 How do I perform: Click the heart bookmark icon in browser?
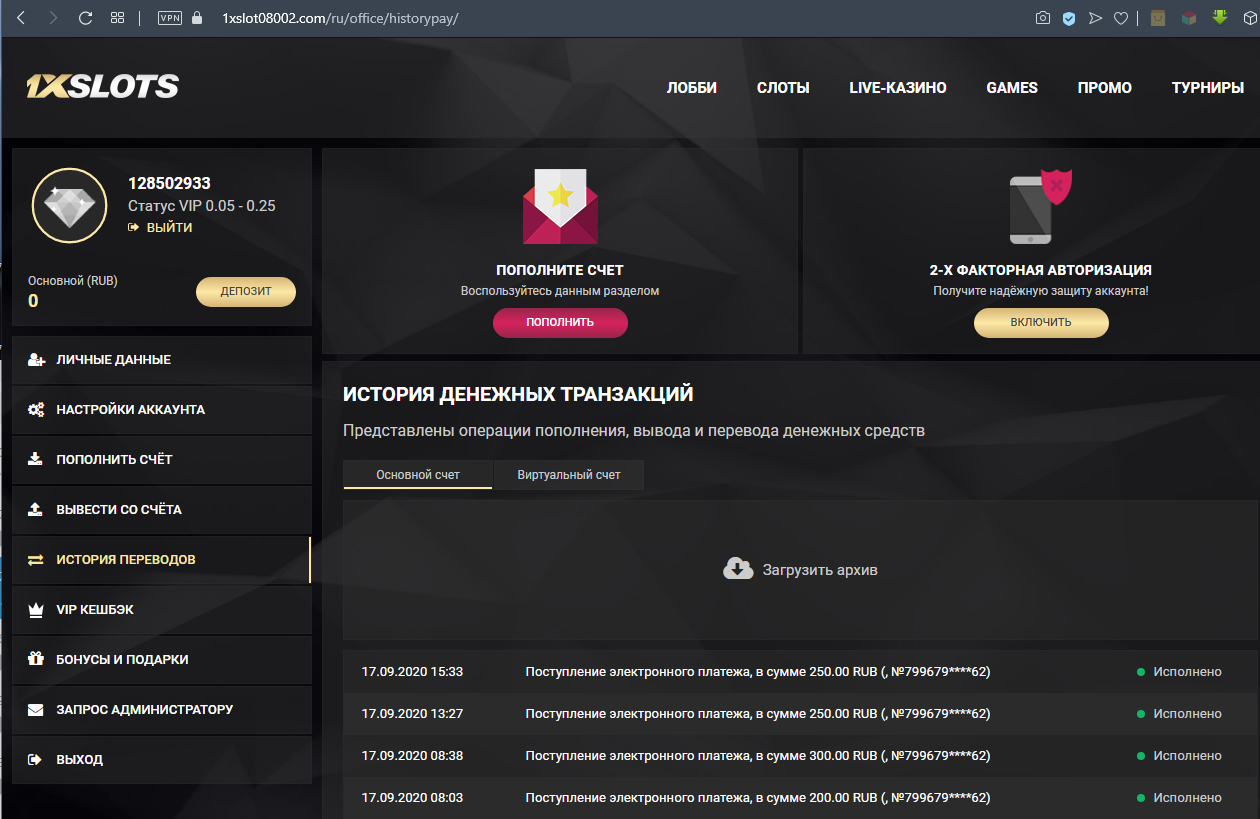point(1122,18)
